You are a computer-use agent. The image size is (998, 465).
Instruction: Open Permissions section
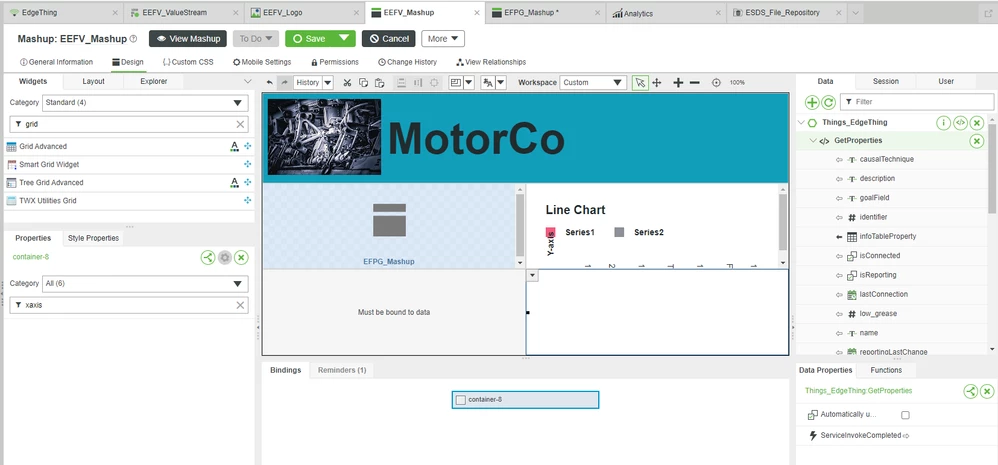tap(335, 62)
